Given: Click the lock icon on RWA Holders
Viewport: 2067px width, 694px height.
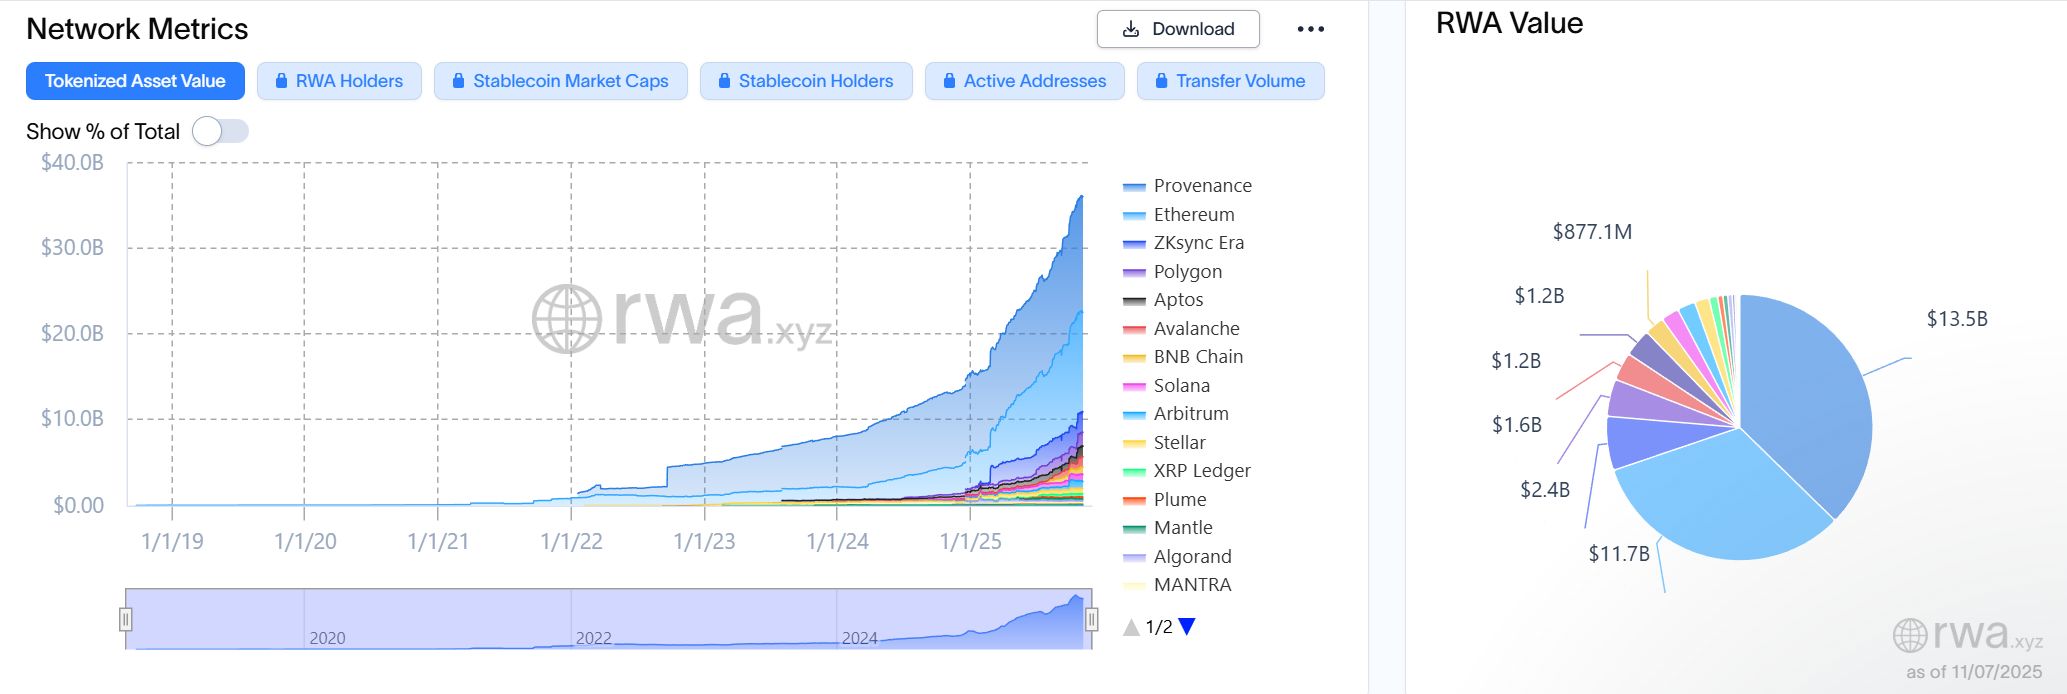Looking at the screenshot, I should coord(283,81).
